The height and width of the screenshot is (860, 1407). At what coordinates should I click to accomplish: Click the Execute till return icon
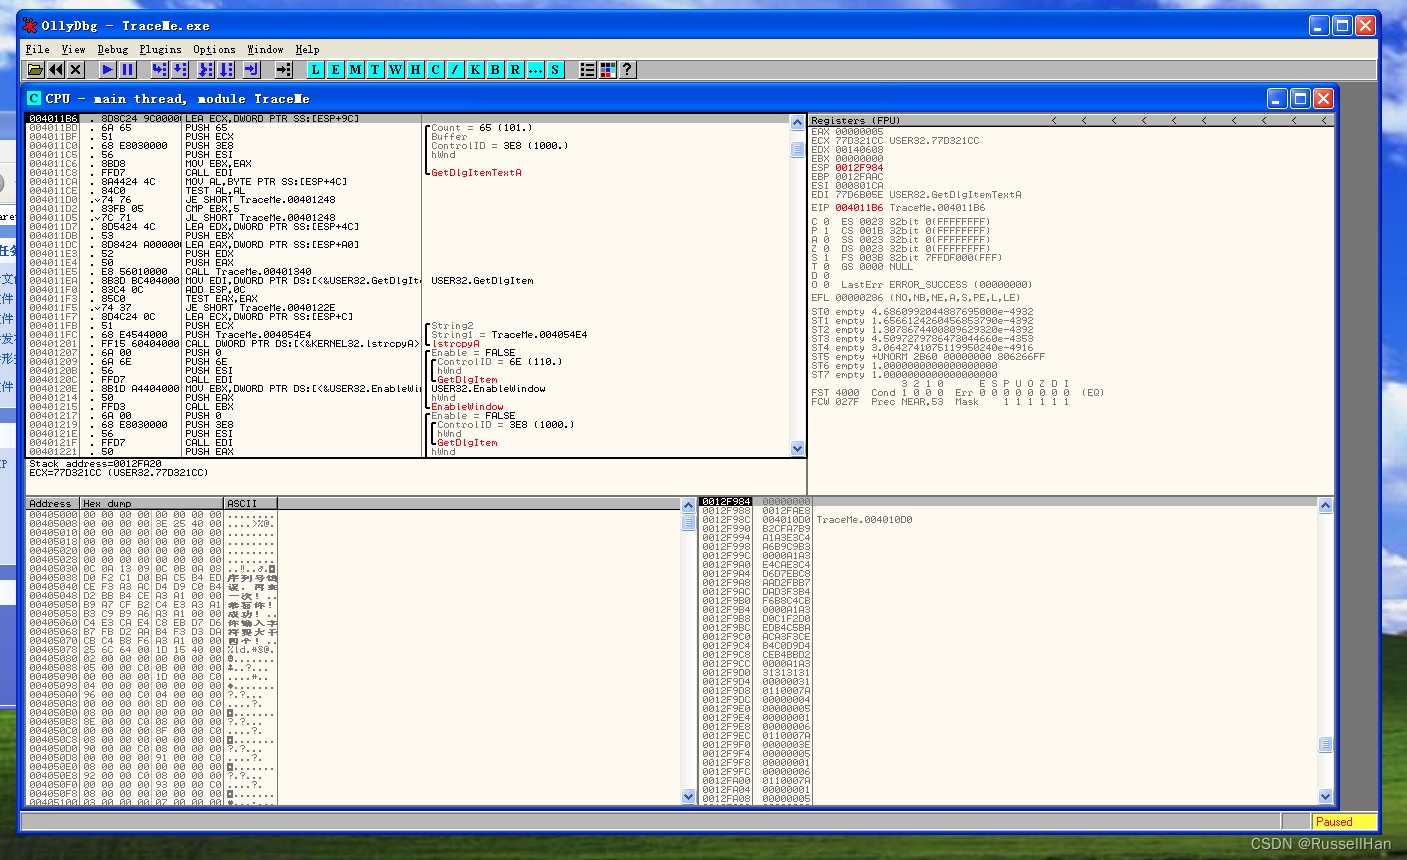click(252, 69)
